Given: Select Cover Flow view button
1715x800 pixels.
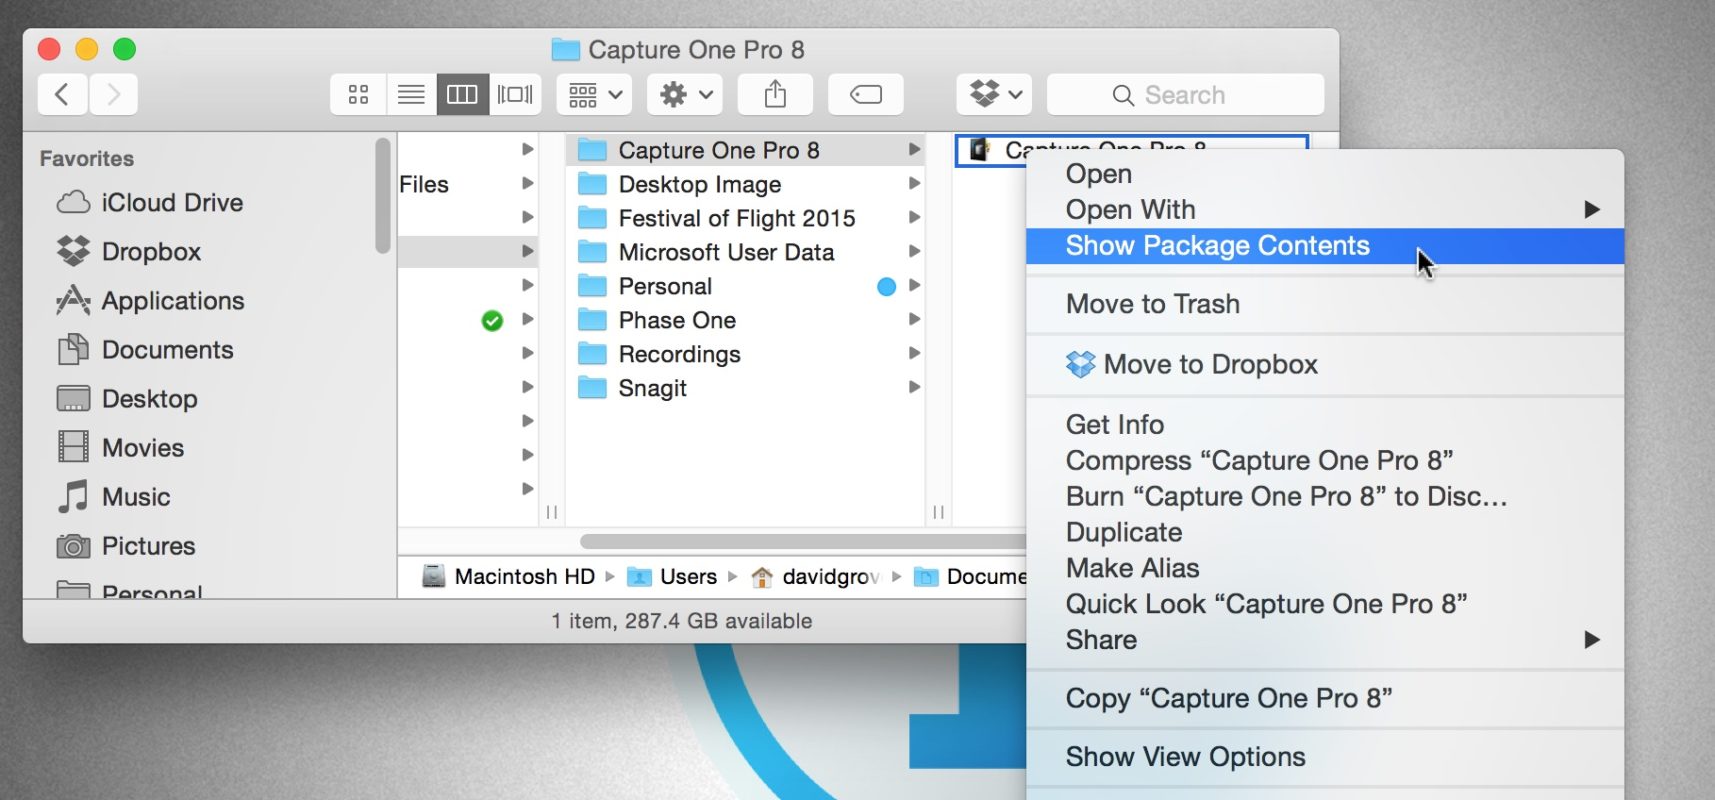Looking at the screenshot, I should point(515,95).
